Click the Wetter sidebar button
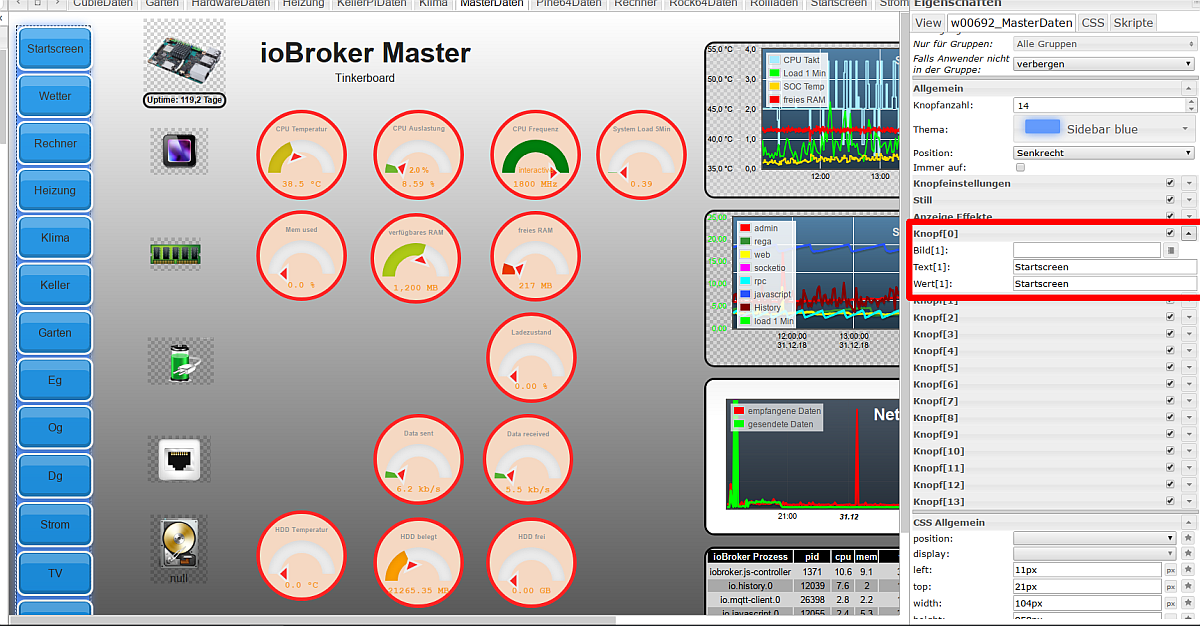1200x626 pixels. point(55,96)
